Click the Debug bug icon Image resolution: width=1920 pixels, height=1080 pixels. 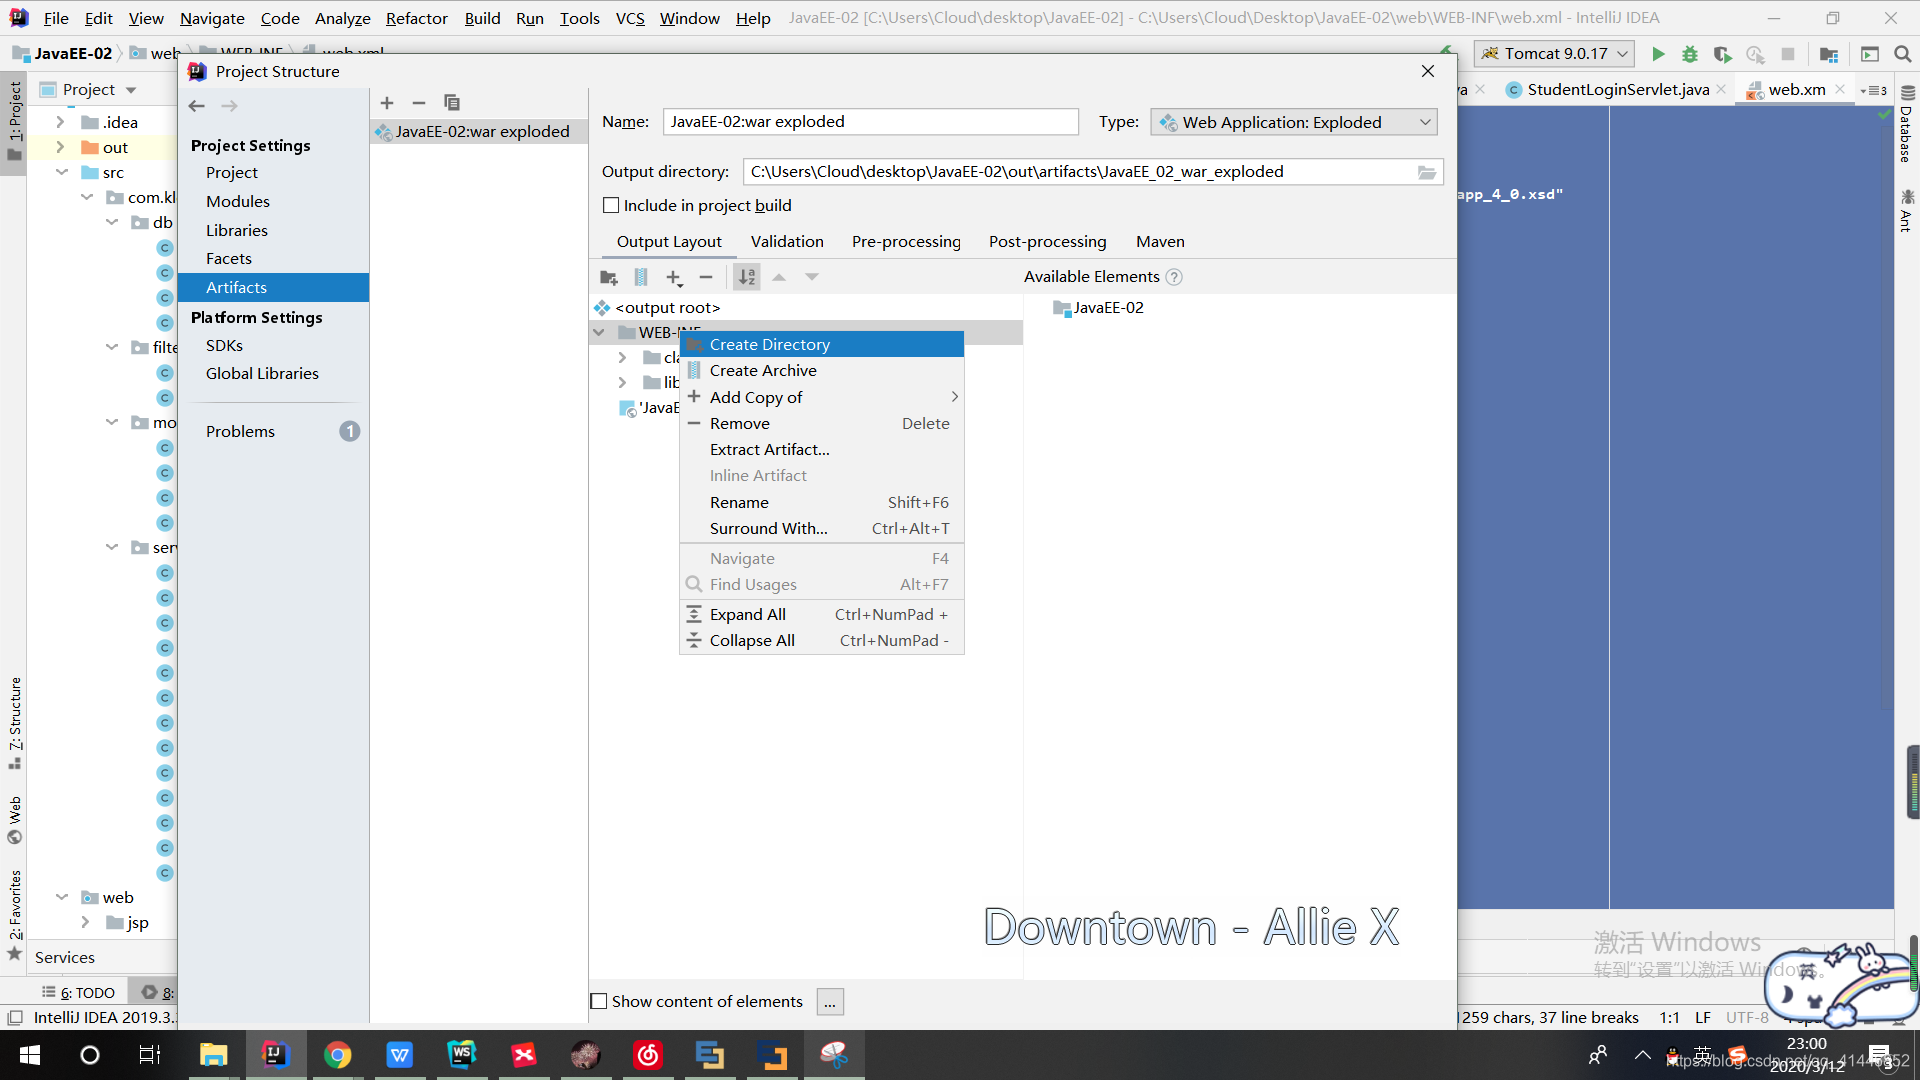coord(1690,54)
